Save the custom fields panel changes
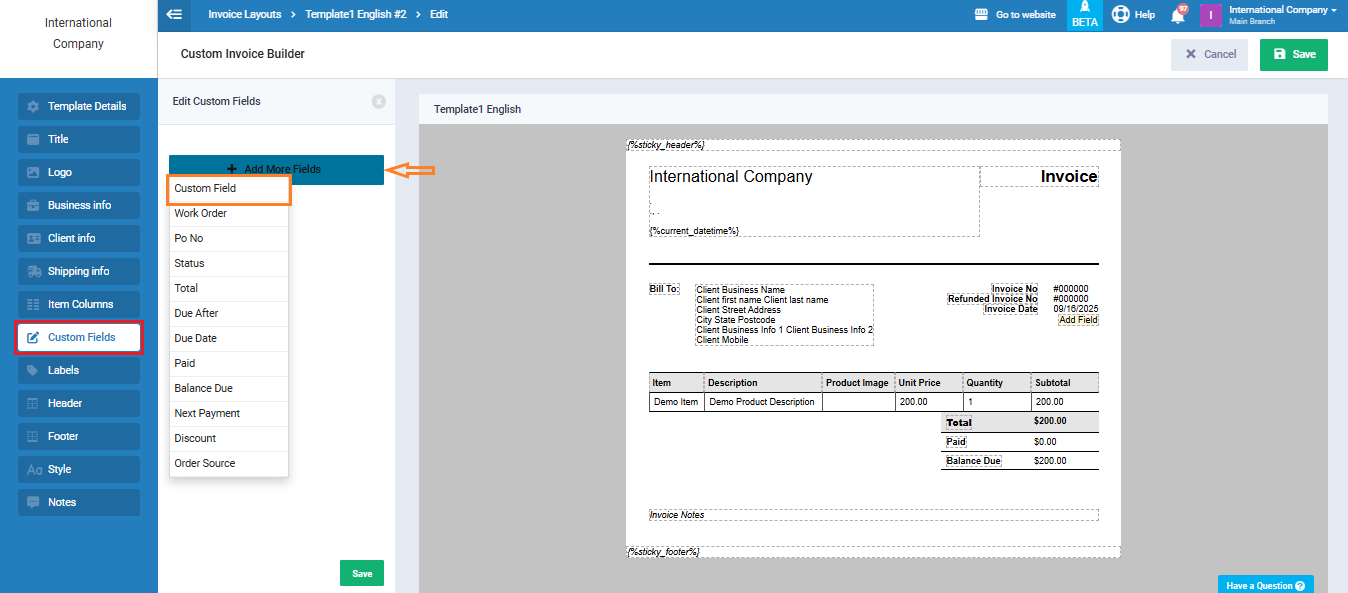The height and width of the screenshot is (593, 1348). tap(361, 573)
